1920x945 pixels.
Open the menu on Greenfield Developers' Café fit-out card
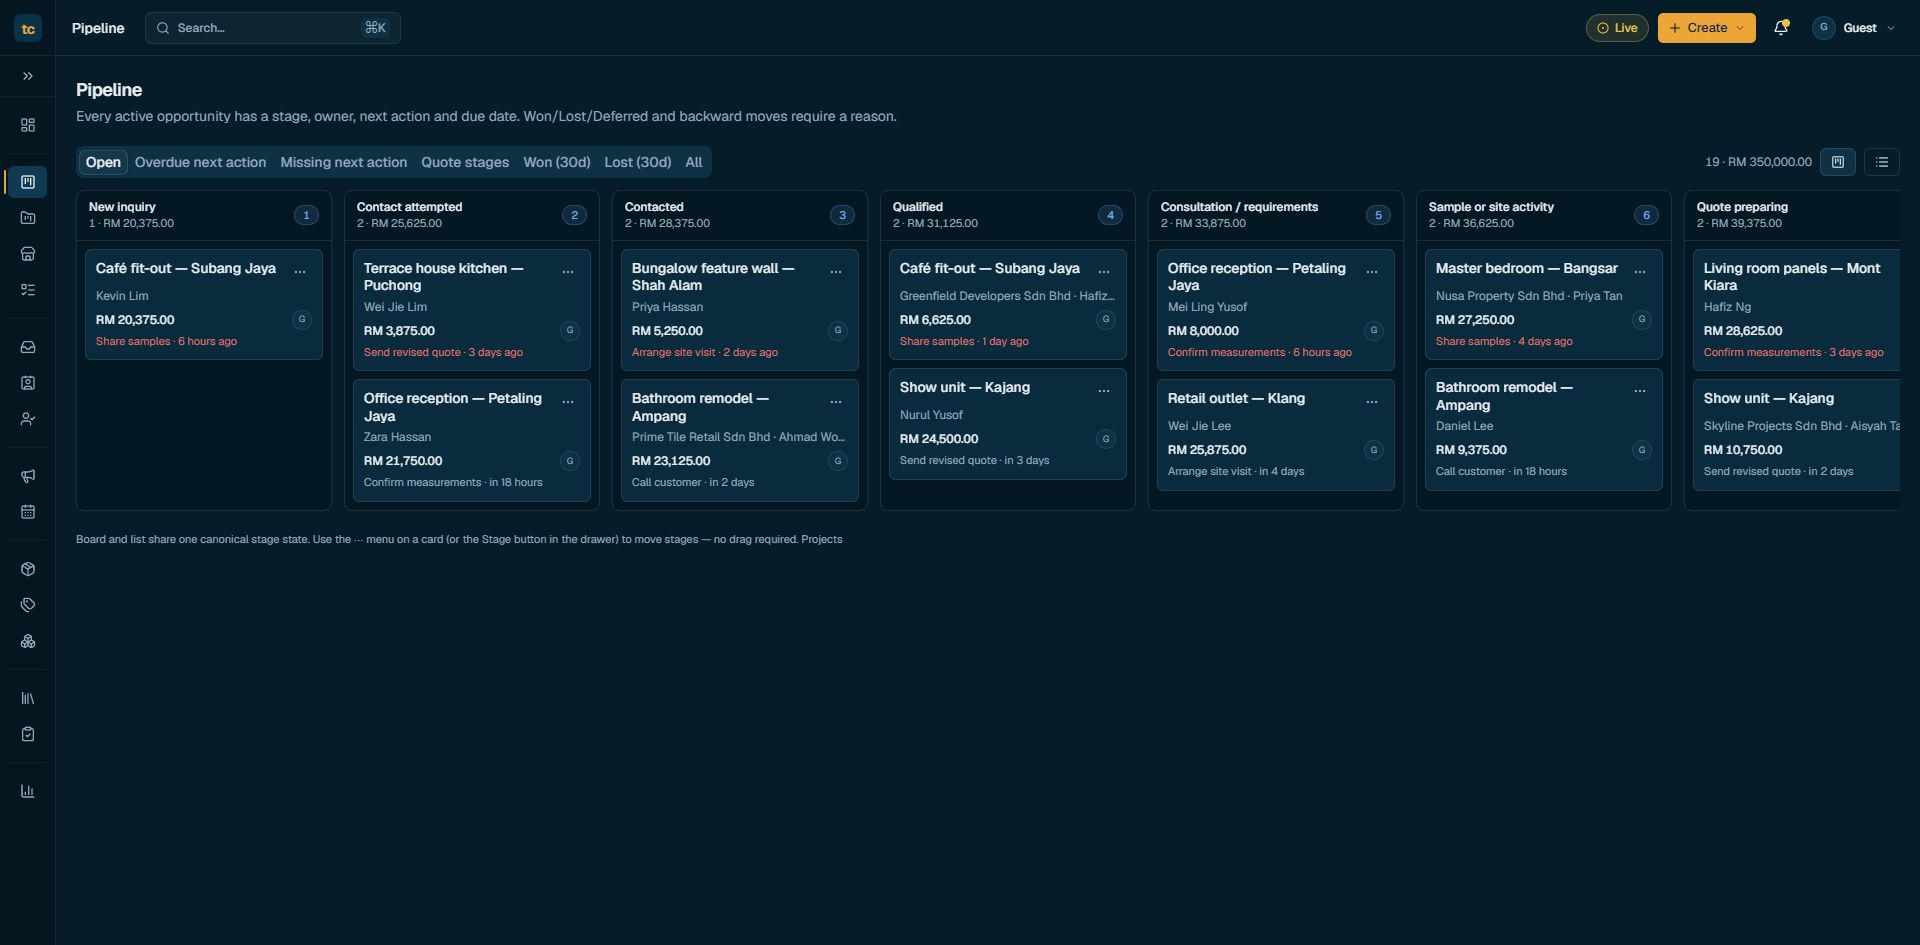tap(1104, 271)
